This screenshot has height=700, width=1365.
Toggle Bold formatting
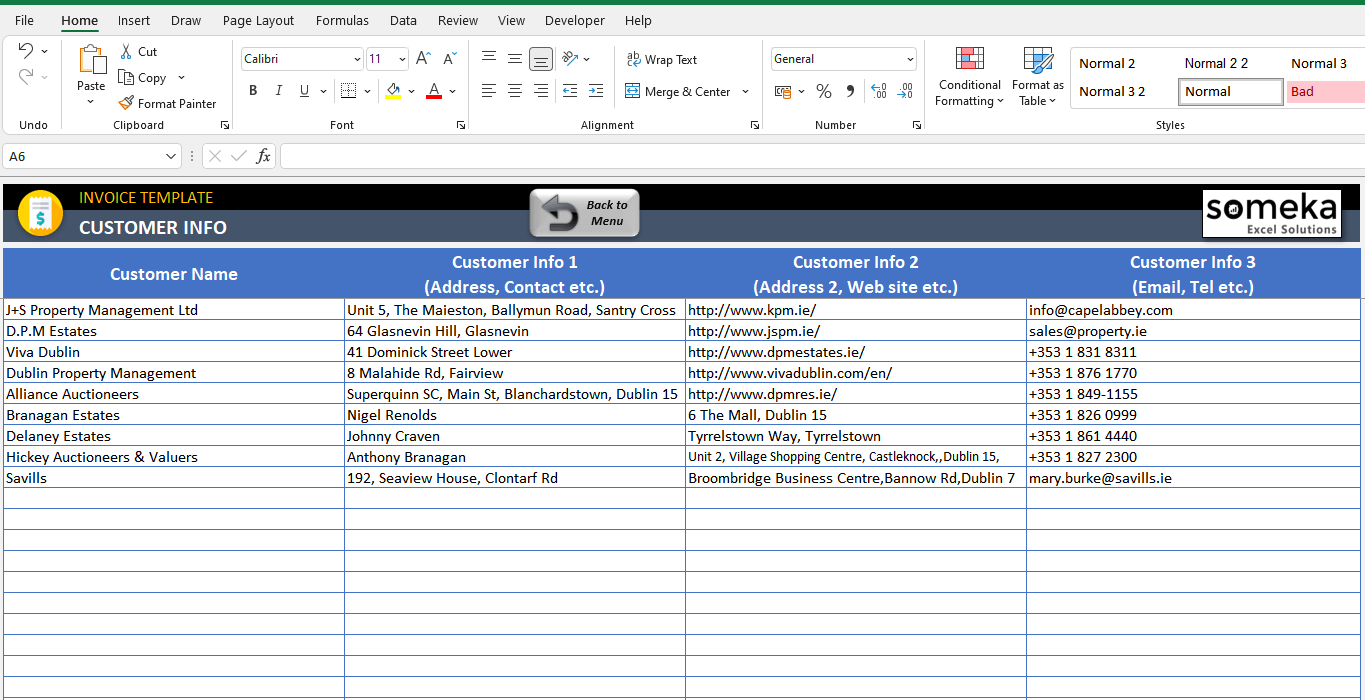253,91
